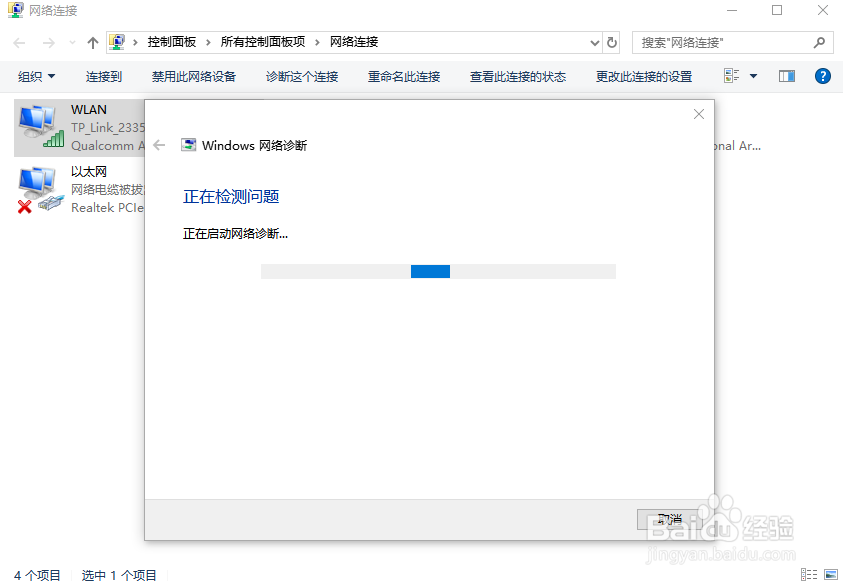Screen dimensions: 843x584
Task: Refresh the network connections list
Action: (x=611, y=42)
